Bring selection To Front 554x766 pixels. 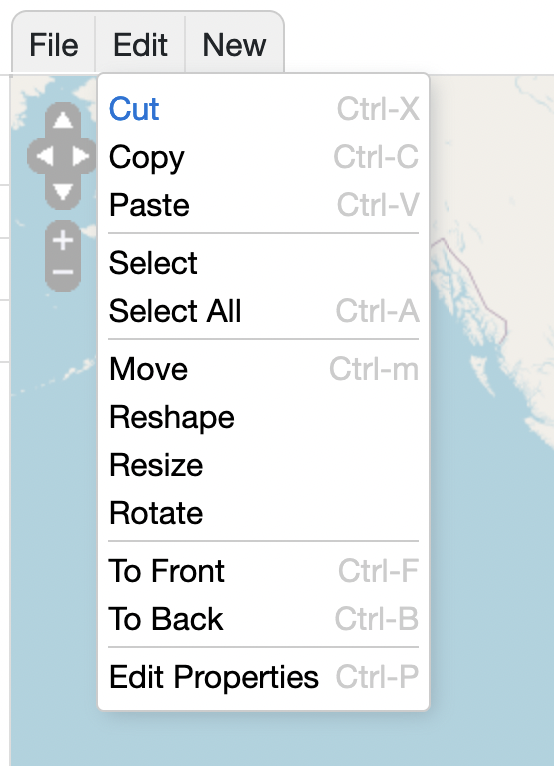[x=264, y=571]
